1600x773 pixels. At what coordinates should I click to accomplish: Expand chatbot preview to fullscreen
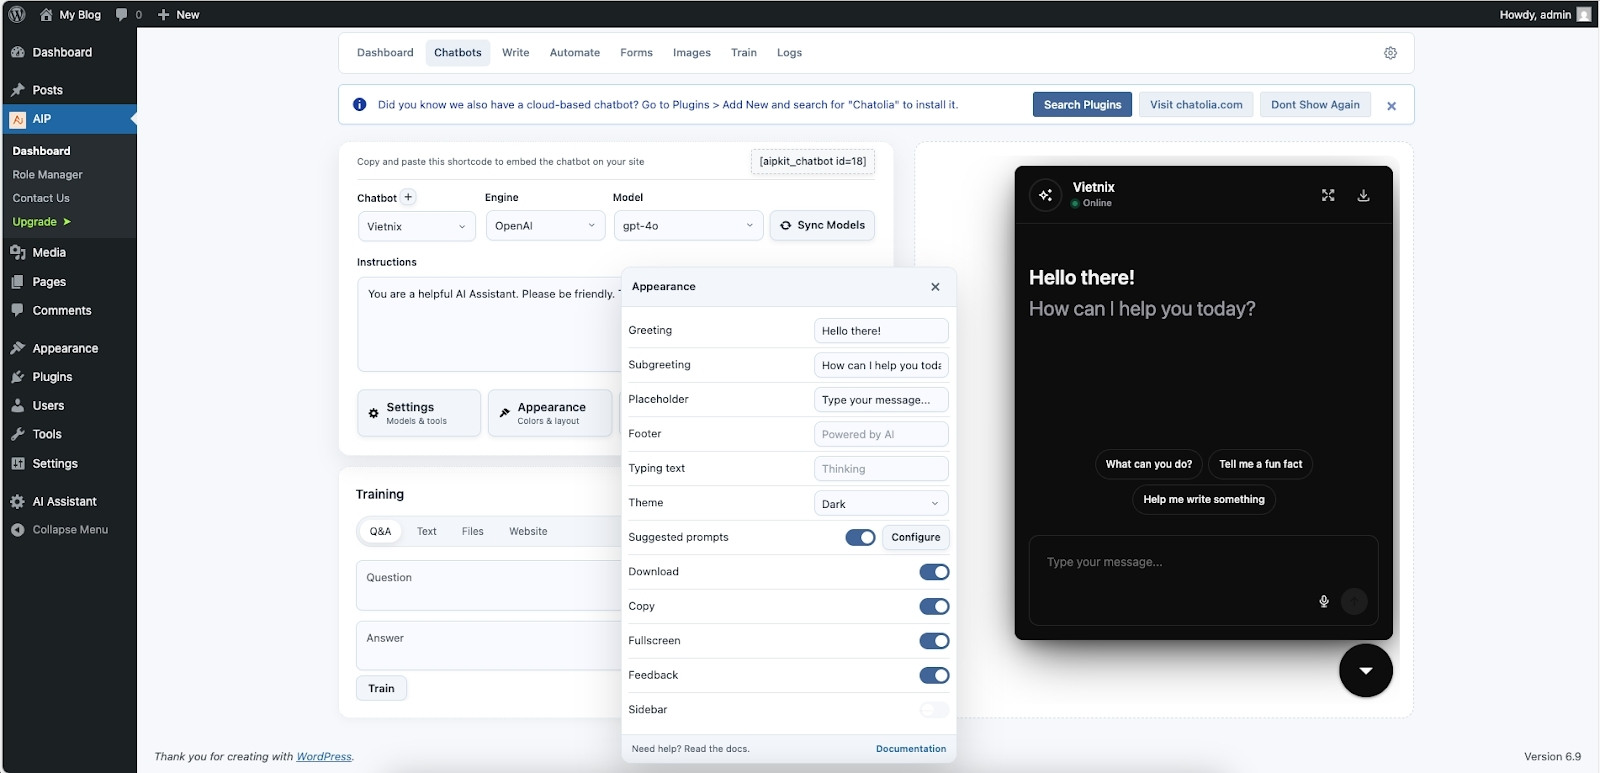point(1328,195)
